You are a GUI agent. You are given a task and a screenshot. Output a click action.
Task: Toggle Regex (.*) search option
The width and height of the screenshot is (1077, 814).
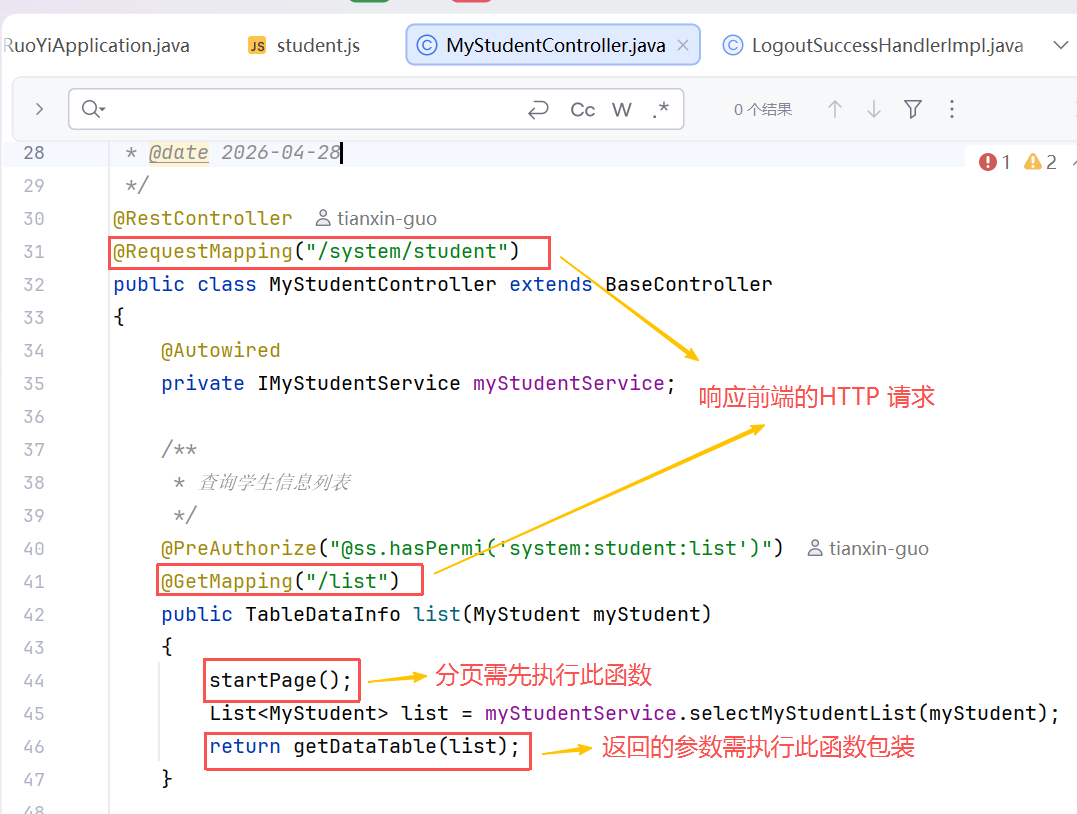(x=660, y=109)
